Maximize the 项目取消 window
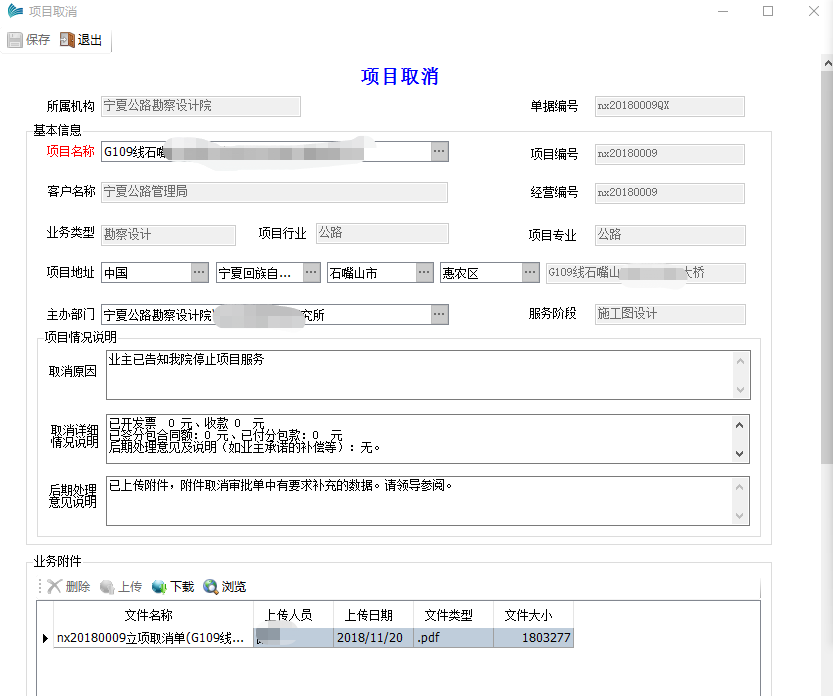This screenshot has width=833, height=696. click(x=768, y=11)
